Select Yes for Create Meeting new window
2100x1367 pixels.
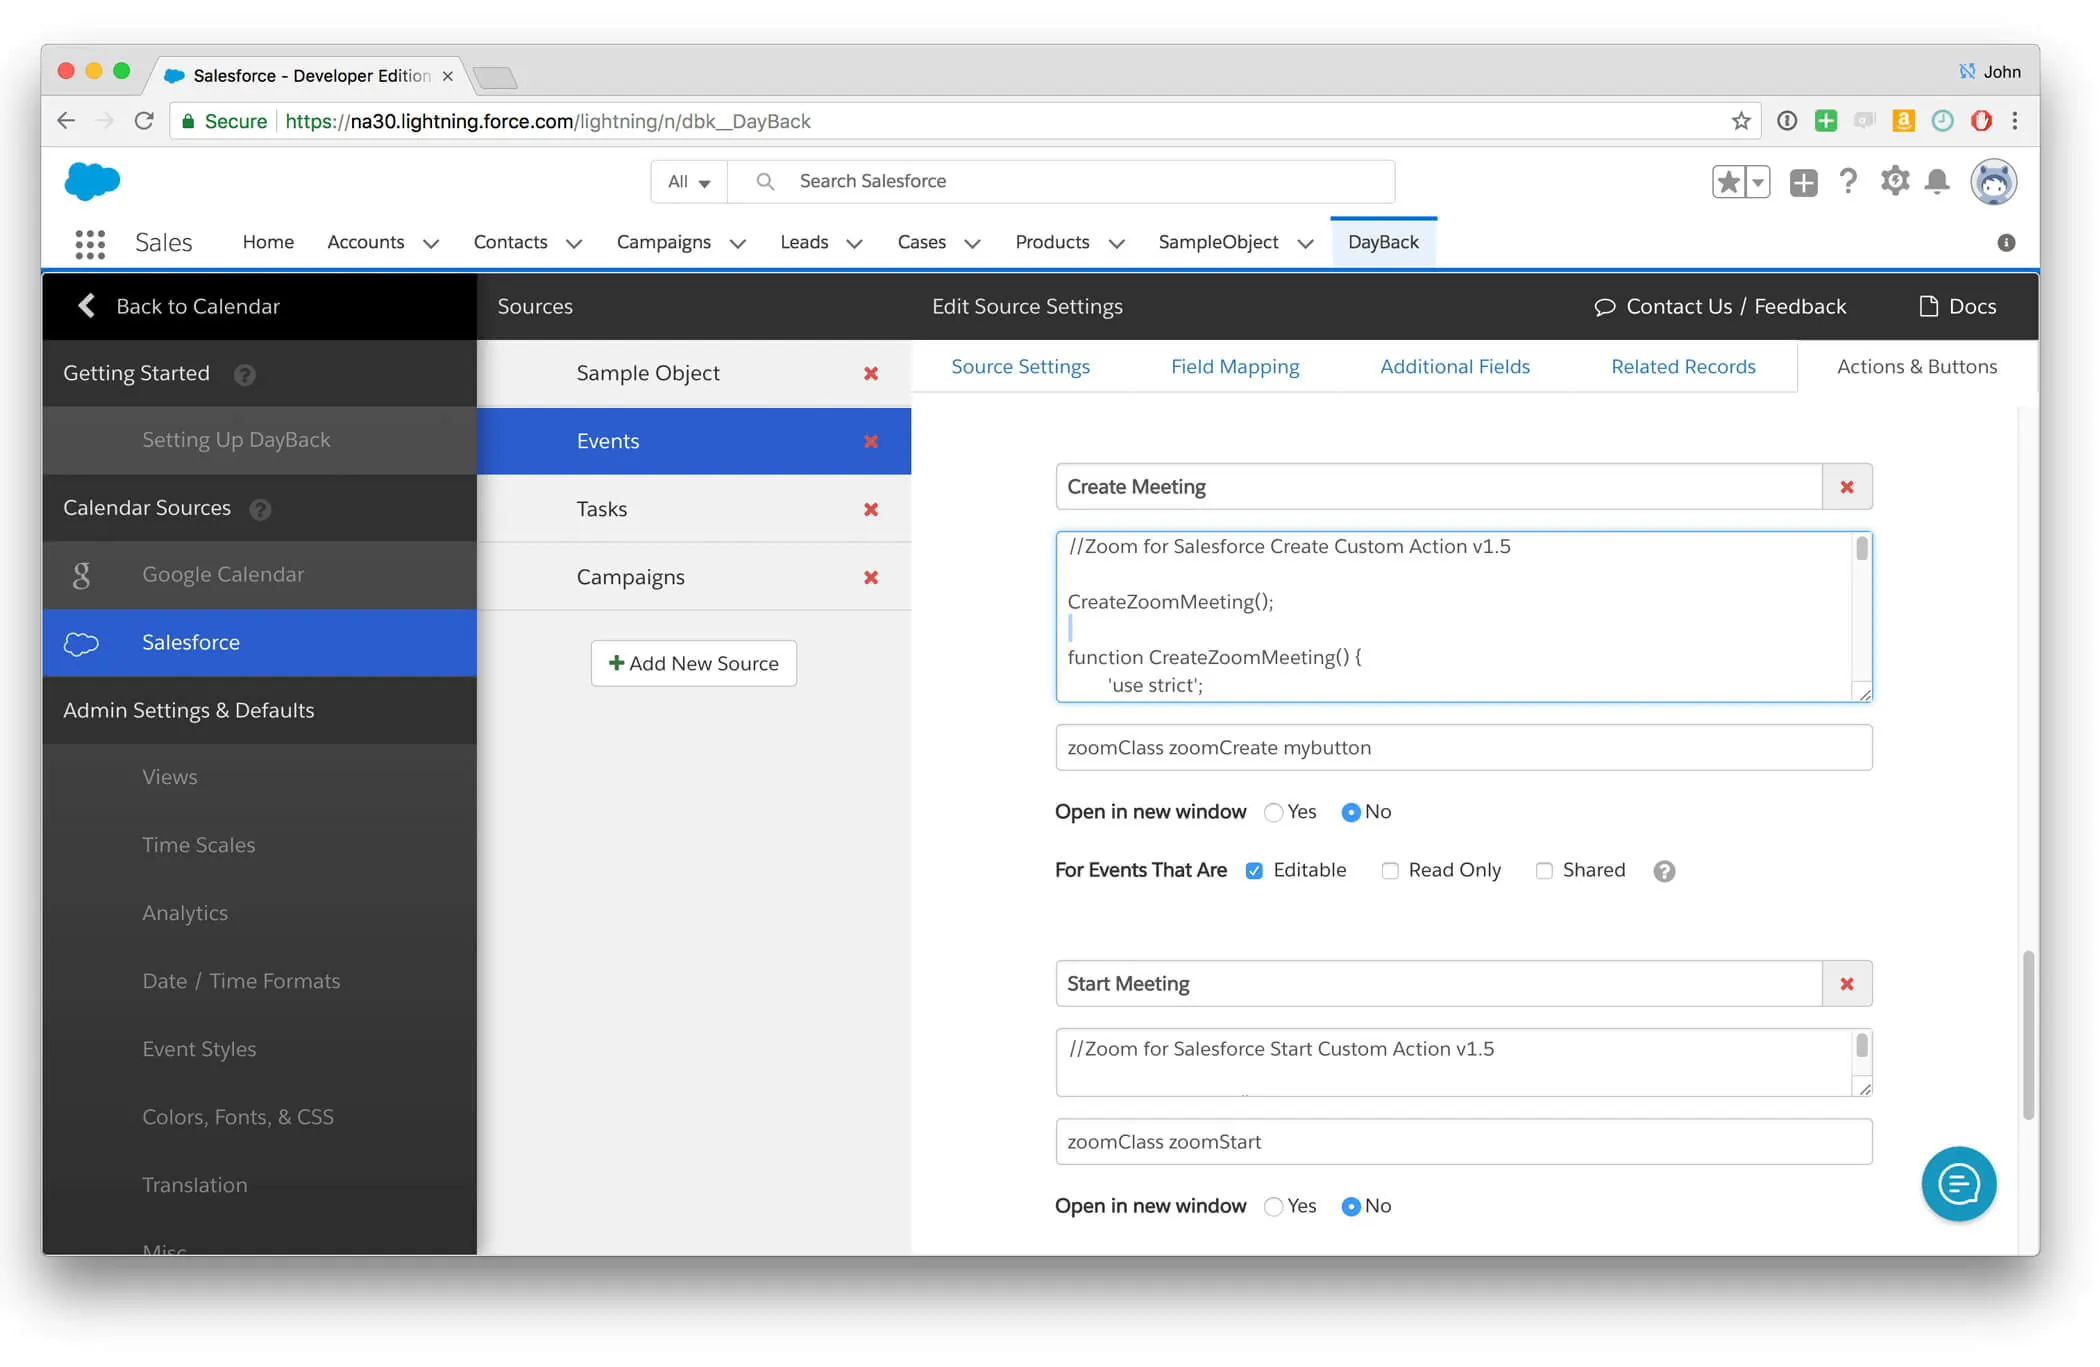click(x=1273, y=813)
